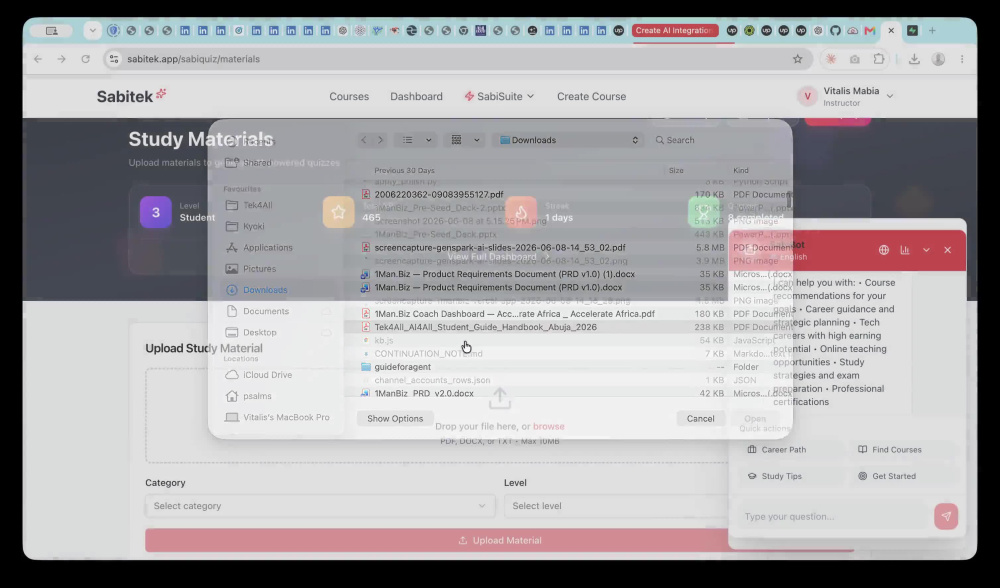Open the chatbot bar-chart stats icon
This screenshot has height=588, width=1000.
904,250
